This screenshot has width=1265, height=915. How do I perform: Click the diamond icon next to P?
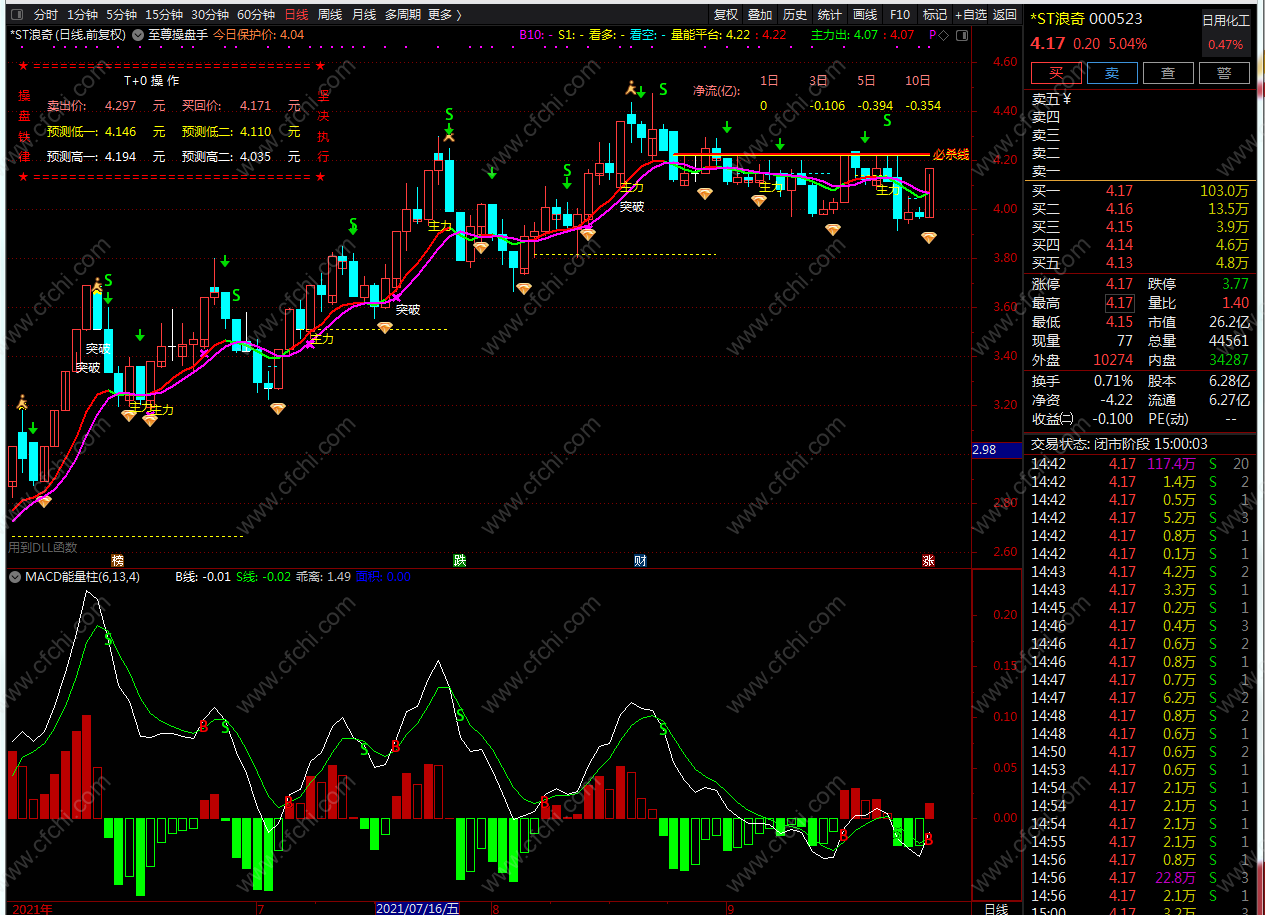coord(945,34)
